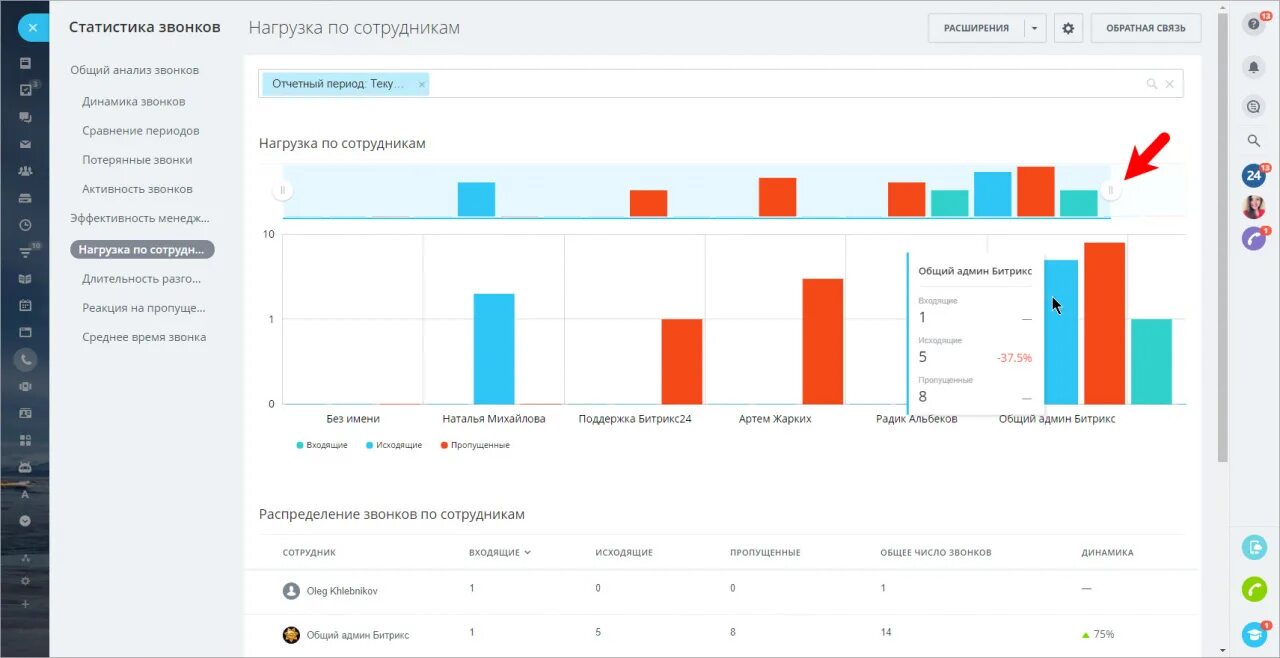Open Потерянные звонки report
This screenshot has height=658, width=1280.
point(137,159)
